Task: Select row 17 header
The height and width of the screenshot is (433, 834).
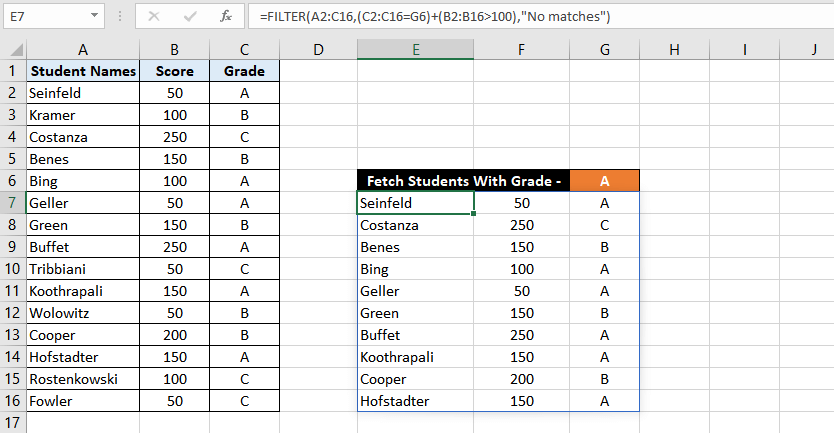Action: point(13,423)
